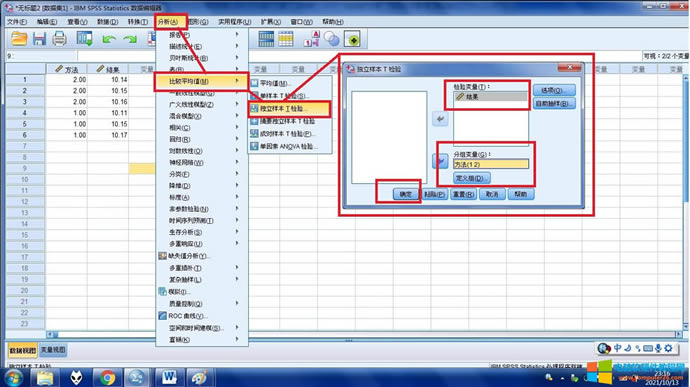Screen dimensions: 690x387
Task: Click the horizontal scrollbar under data grid
Action: 364,335
